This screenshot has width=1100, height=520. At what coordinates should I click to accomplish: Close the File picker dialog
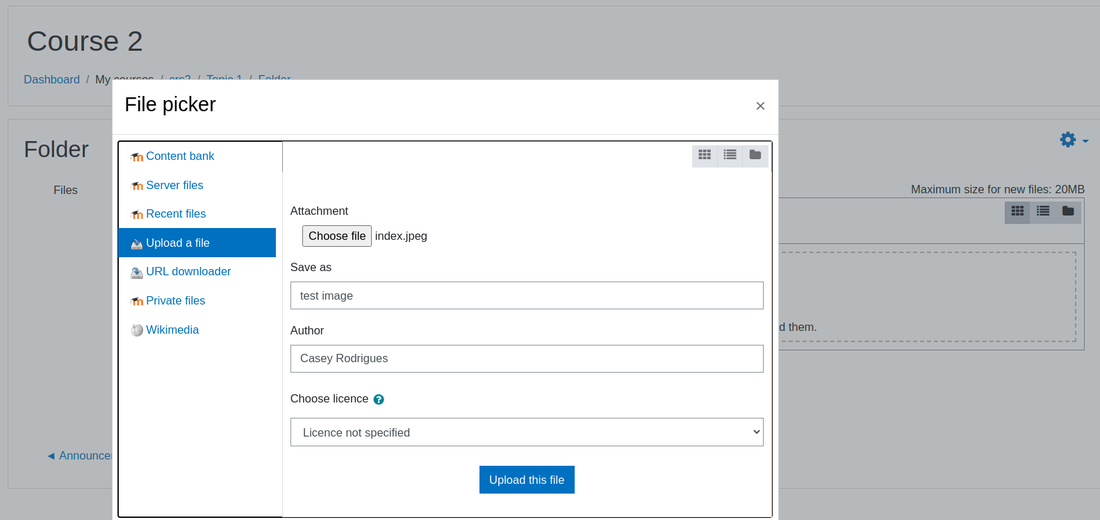(760, 106)
